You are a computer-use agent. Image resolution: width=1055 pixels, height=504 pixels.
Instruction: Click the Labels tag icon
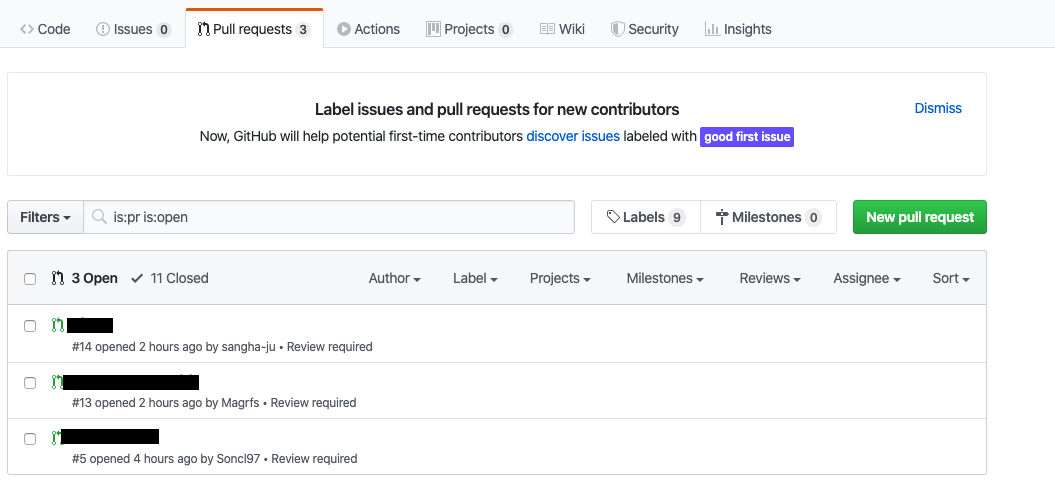pyautogui.click(x=613, y=217)
